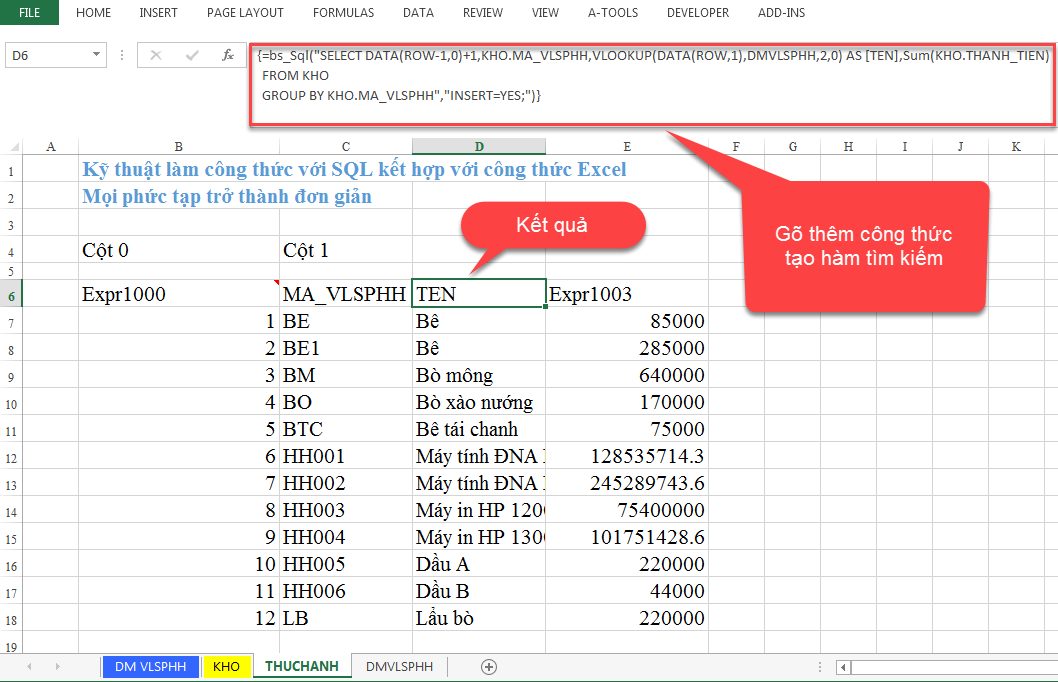Select column E header

[627, 146]
